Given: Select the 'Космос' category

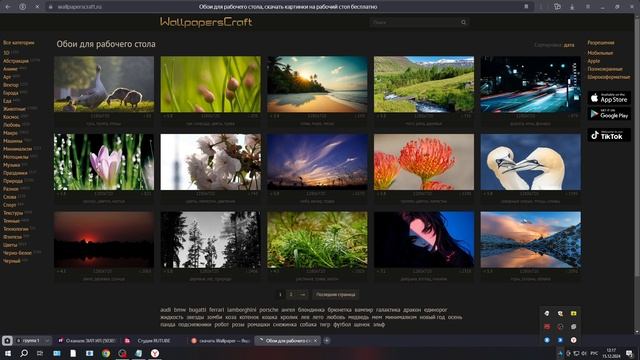Looking at the screenshot, I should (11, 117).
